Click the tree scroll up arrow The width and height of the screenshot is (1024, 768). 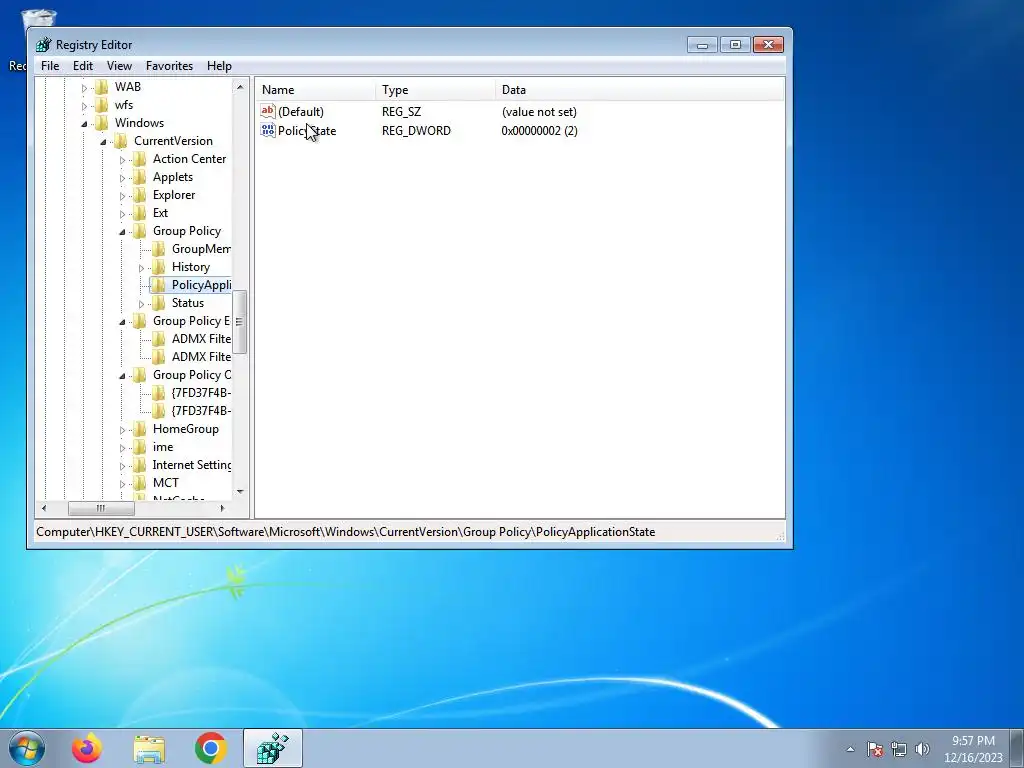coord(240,87)
